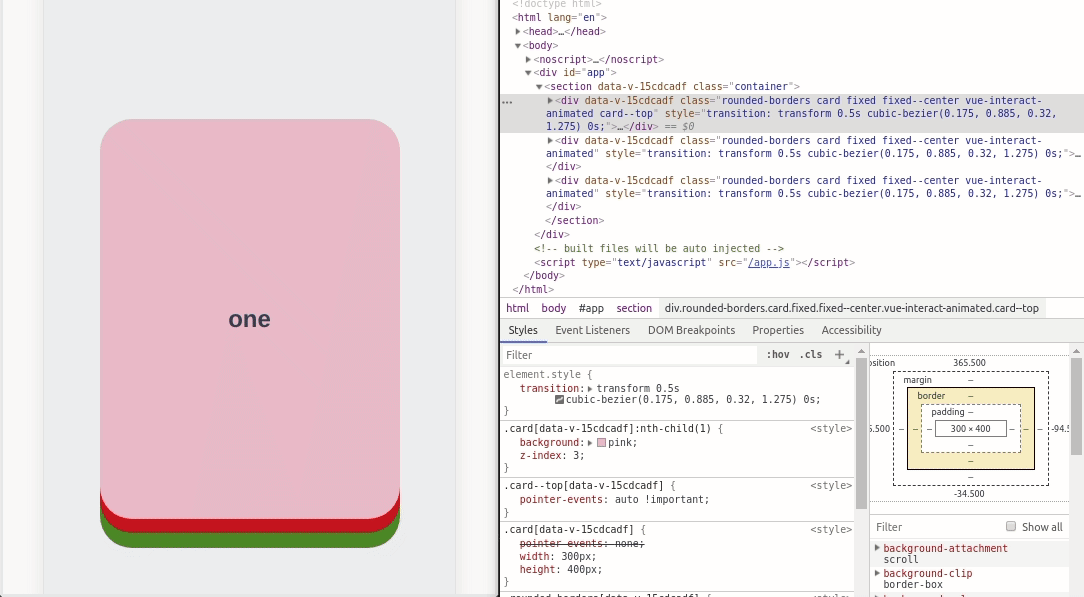
Task: Click the new style rule plus icon
Action: [839, 354]
